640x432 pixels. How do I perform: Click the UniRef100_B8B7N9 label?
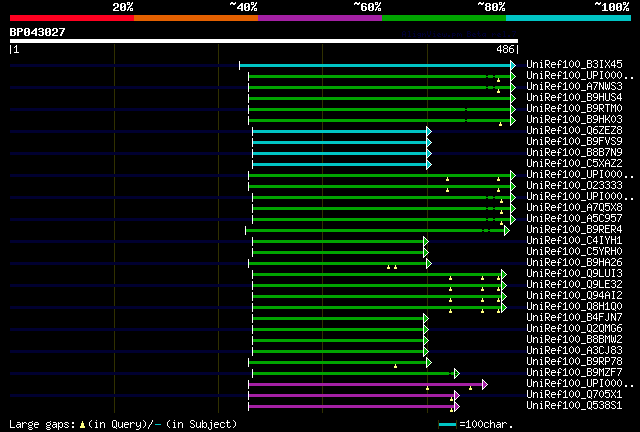[x=574, y=153]
